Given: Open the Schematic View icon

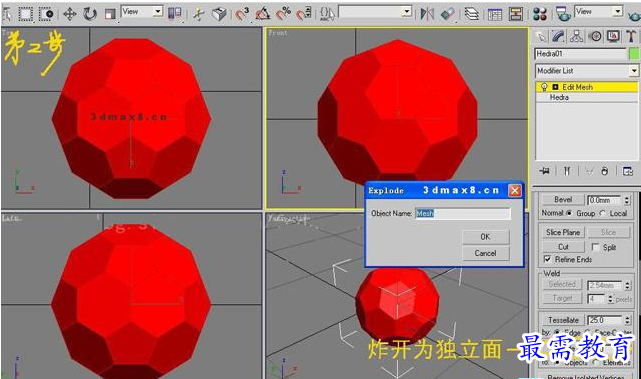Looking at the screenshot, I should (x=515, y=14).
